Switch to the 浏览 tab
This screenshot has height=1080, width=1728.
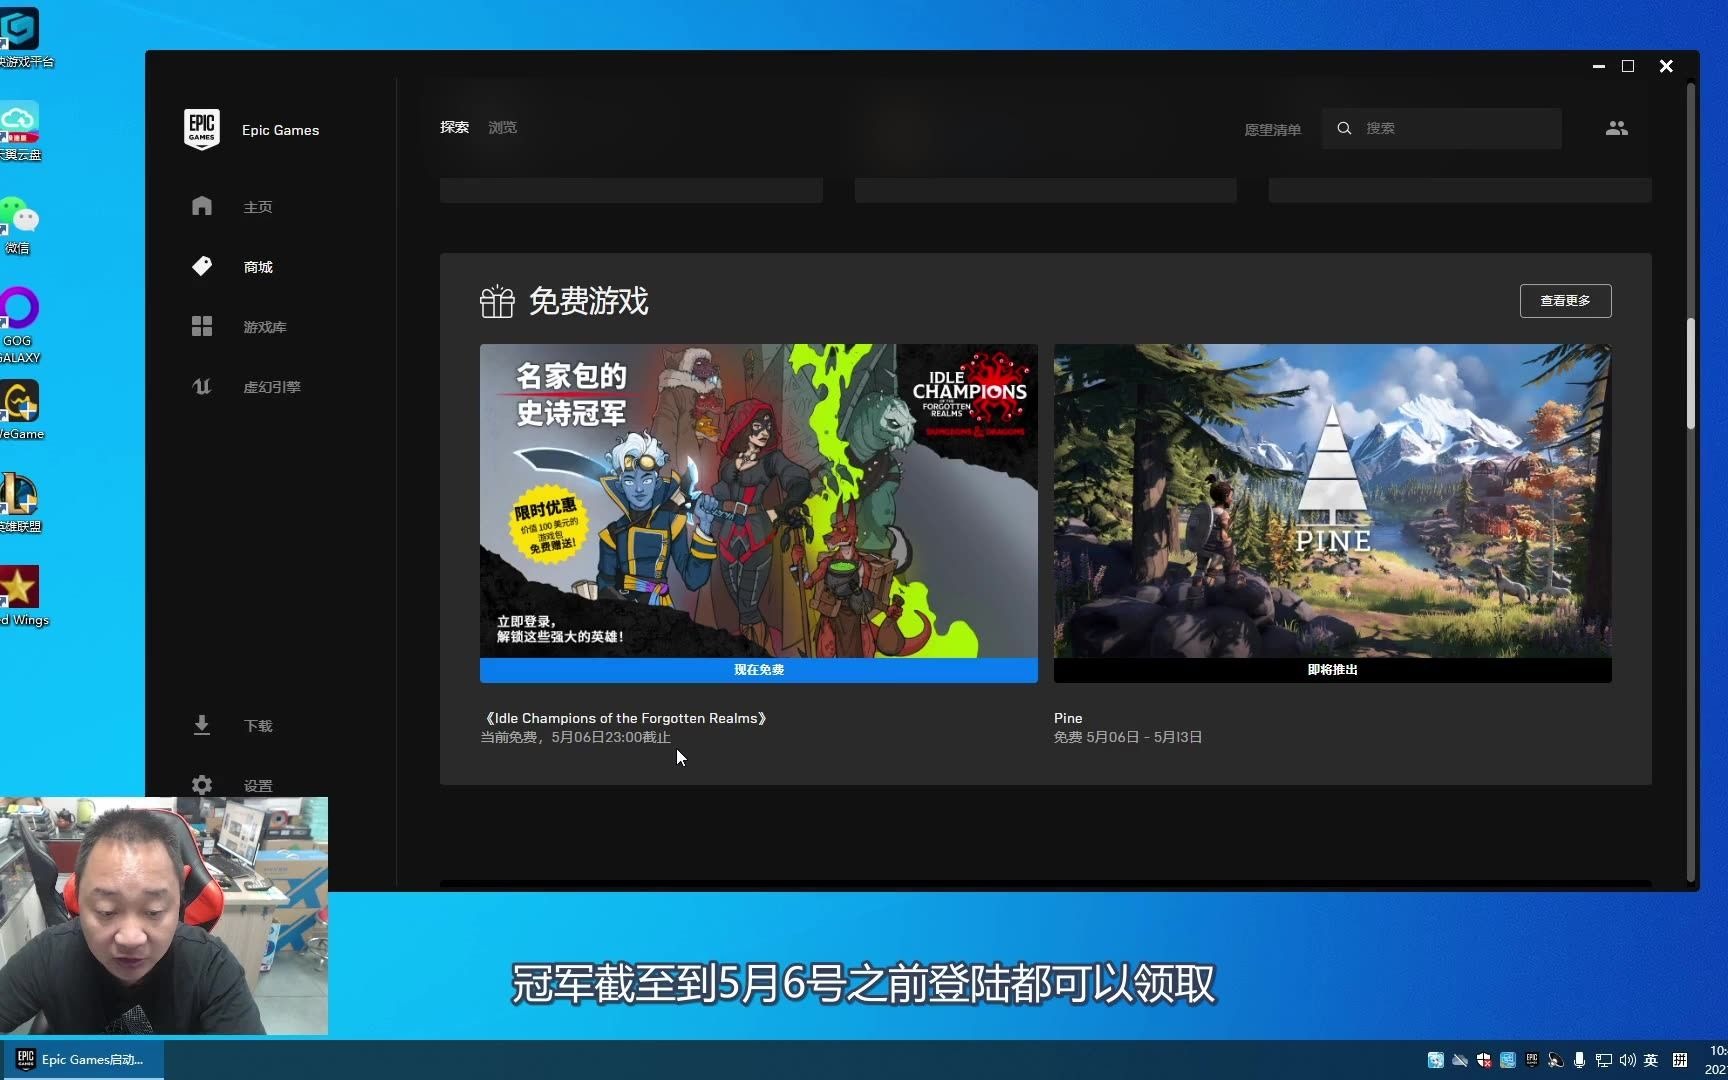502,127
